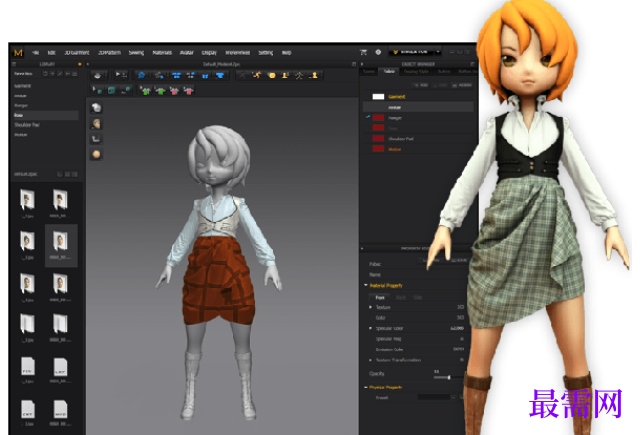Click the simulate garment toolbar icon

coord(97,75)
